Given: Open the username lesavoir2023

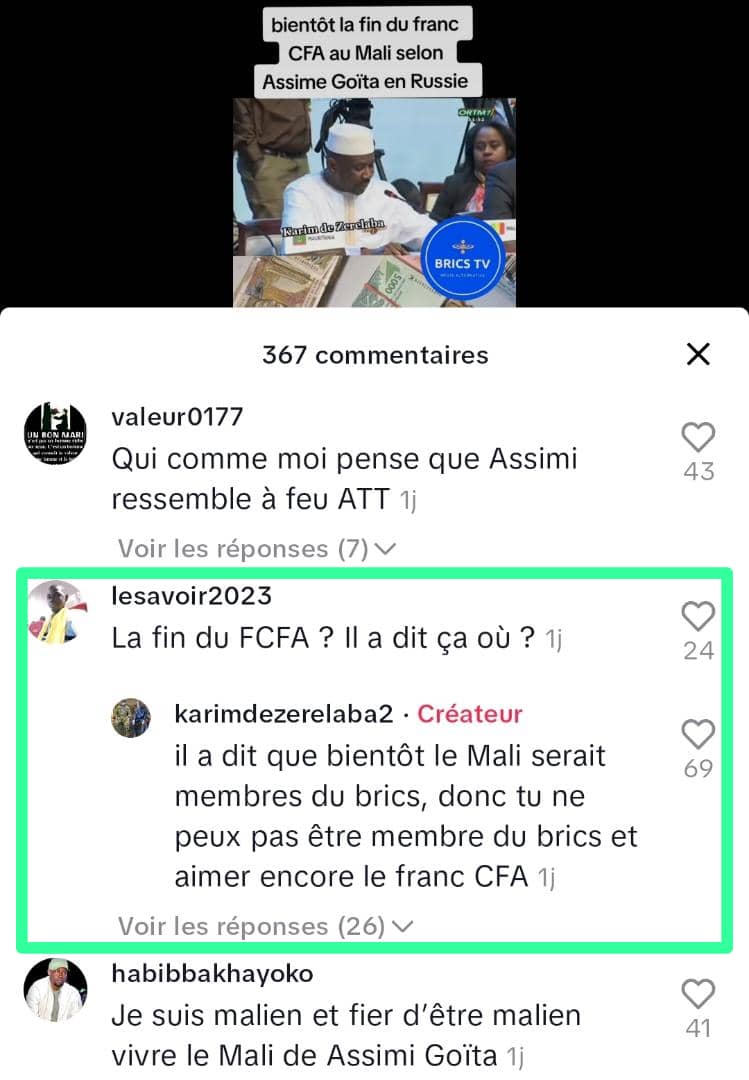Looking at the screenshot, I should tap(192, 596).
